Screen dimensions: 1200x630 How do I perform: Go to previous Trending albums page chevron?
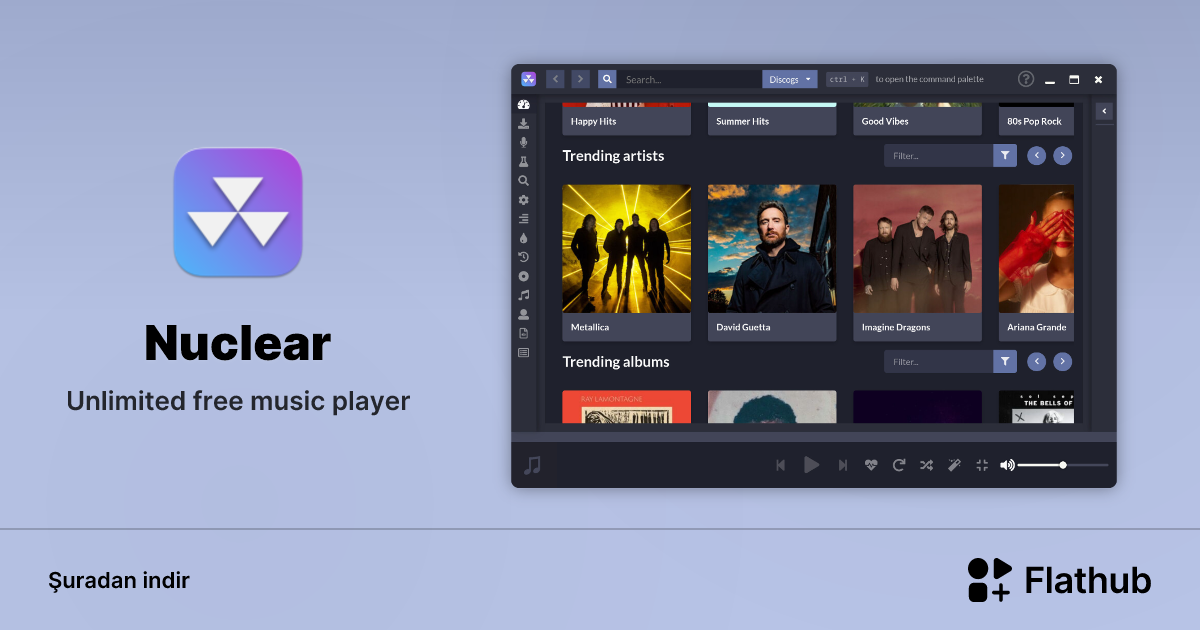click(x=1036, y=361)
